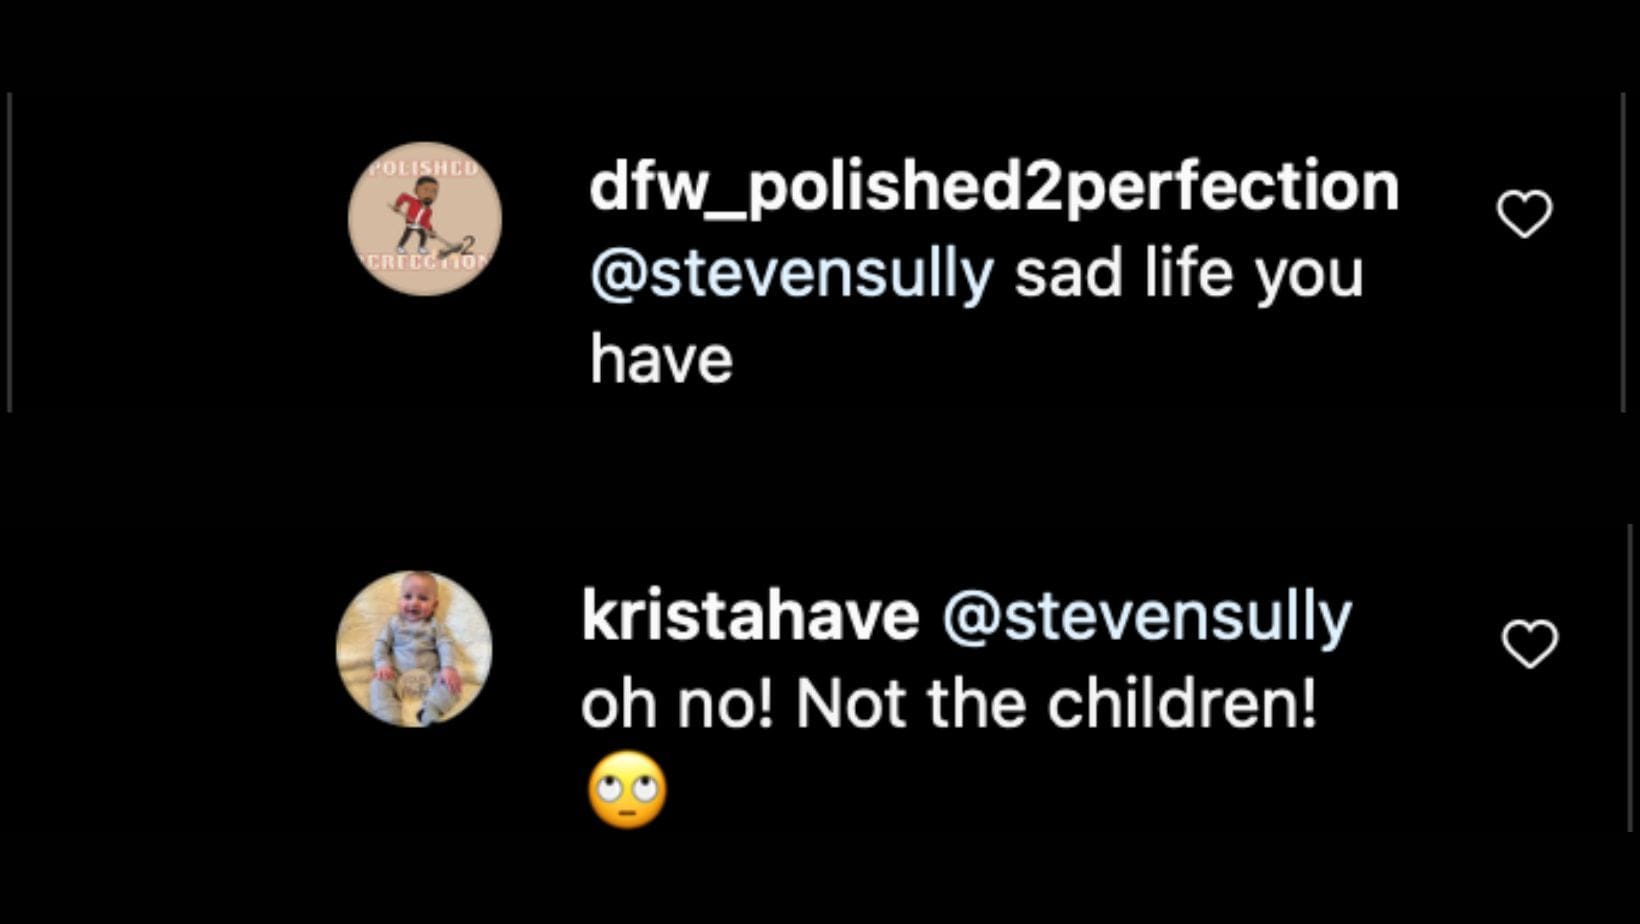
Task: Click the "Not the children!" text
Action: click(x=1056, y=704)
